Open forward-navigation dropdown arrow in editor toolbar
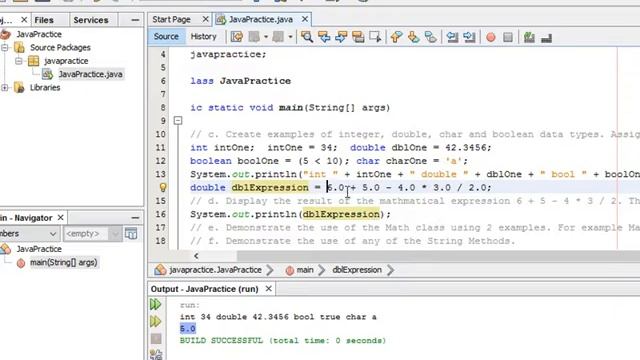Image resolution: width=640 pixels, height=360 pixels. coord(290,37)
